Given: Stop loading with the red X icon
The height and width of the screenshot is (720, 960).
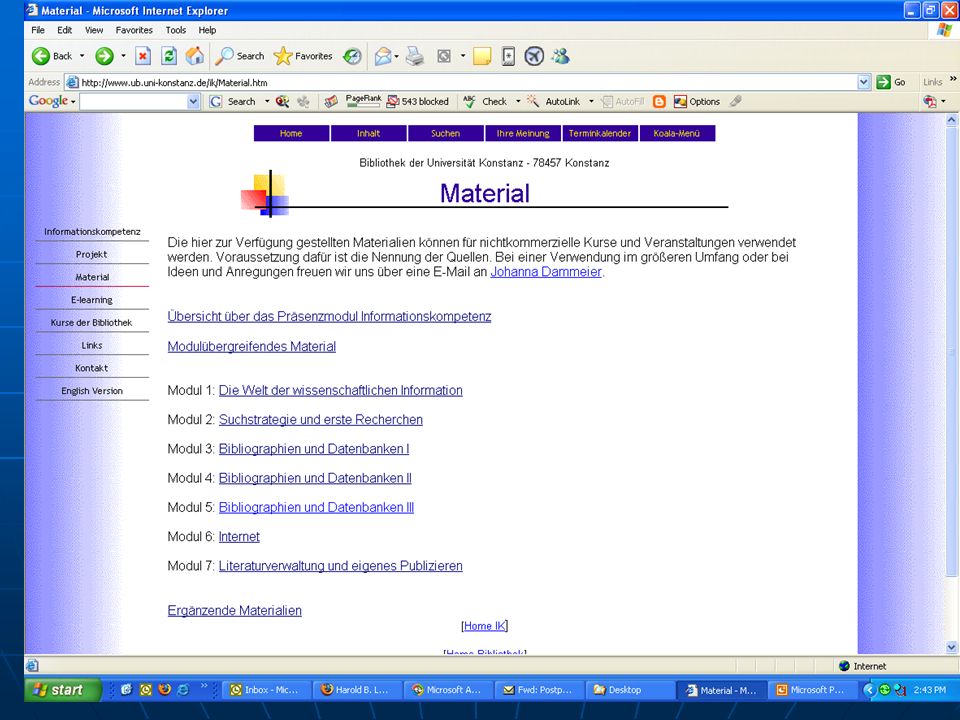Looking at the screenshot, I should click(x=143, y=56).
